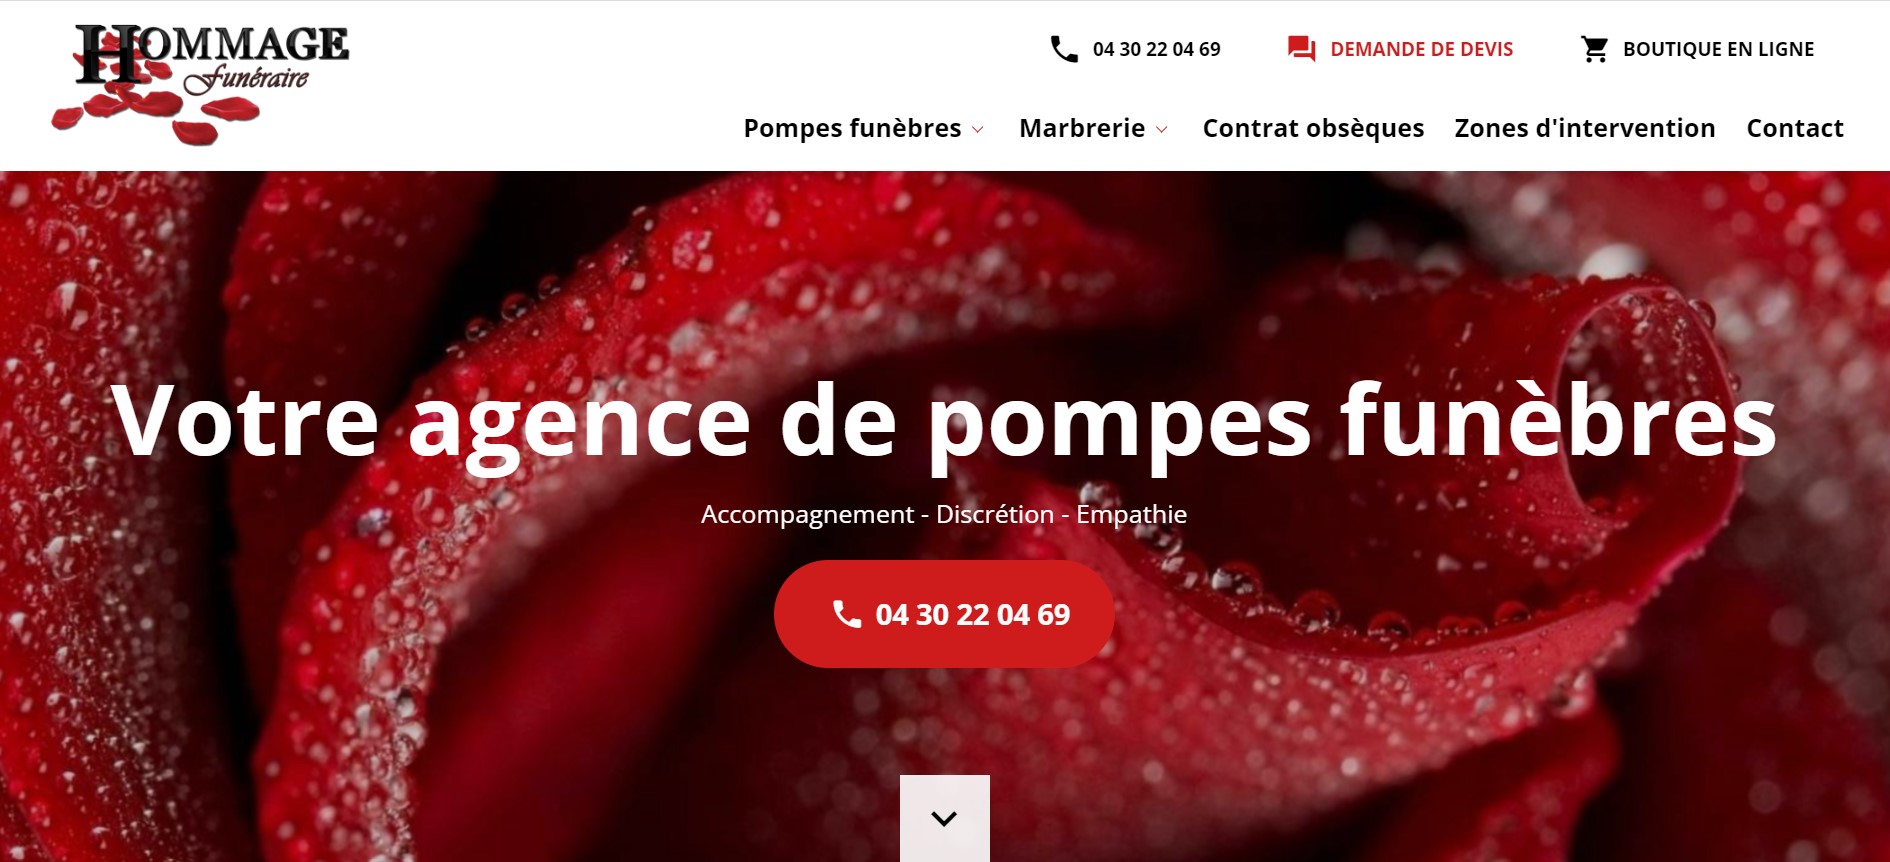Screen dimensions: 1890x862
Task: Open the Demande de devis link
Action: pos(1421,49)
